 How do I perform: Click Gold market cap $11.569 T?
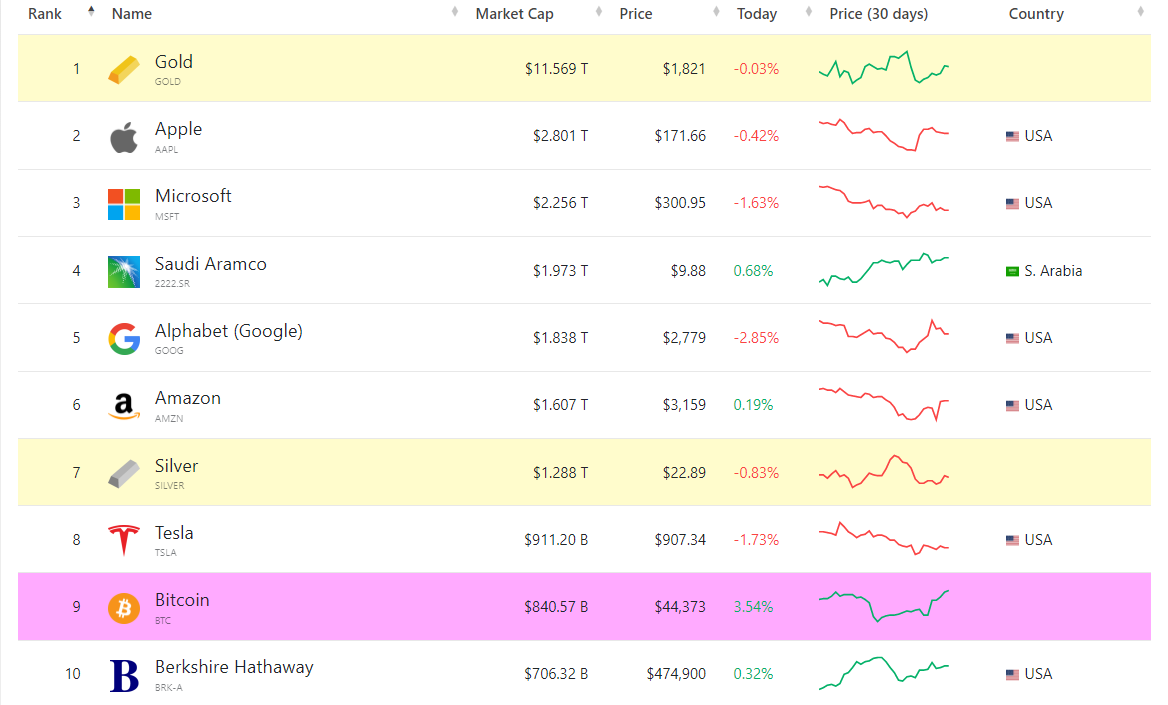pos(556,69)
